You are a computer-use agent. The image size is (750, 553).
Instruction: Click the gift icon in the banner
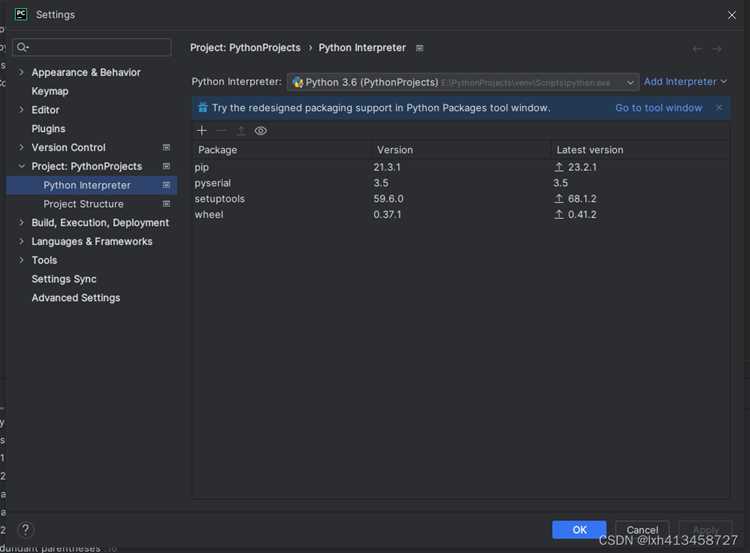[x=203, y=108]
